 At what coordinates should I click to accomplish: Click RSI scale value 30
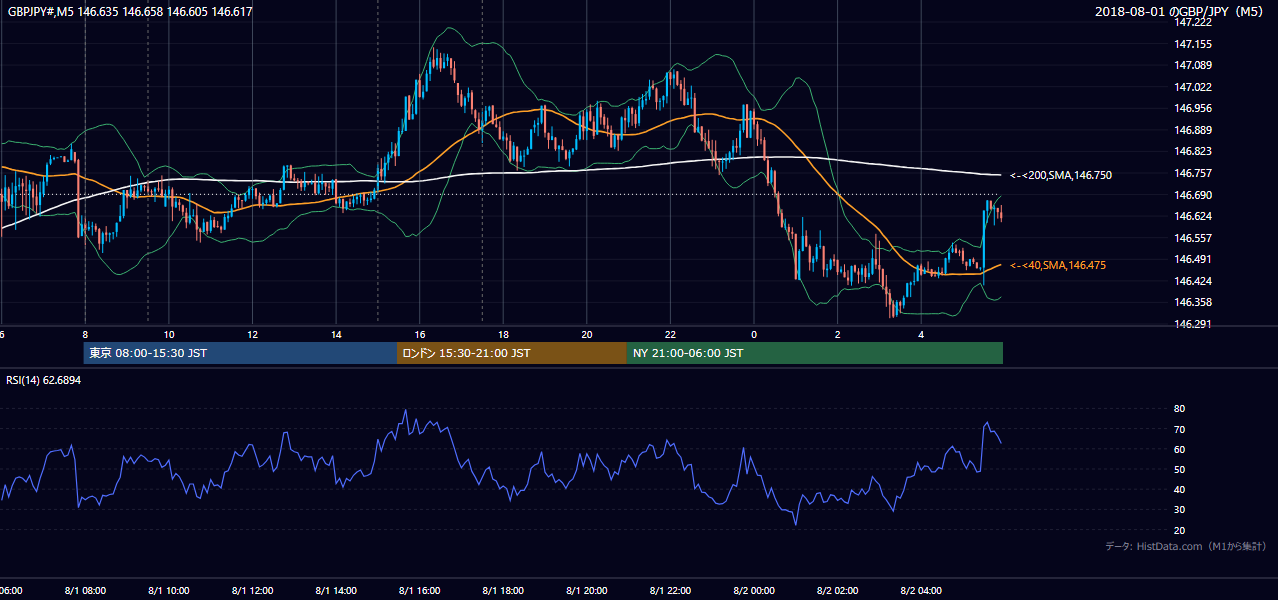(x=1179, y=510)
